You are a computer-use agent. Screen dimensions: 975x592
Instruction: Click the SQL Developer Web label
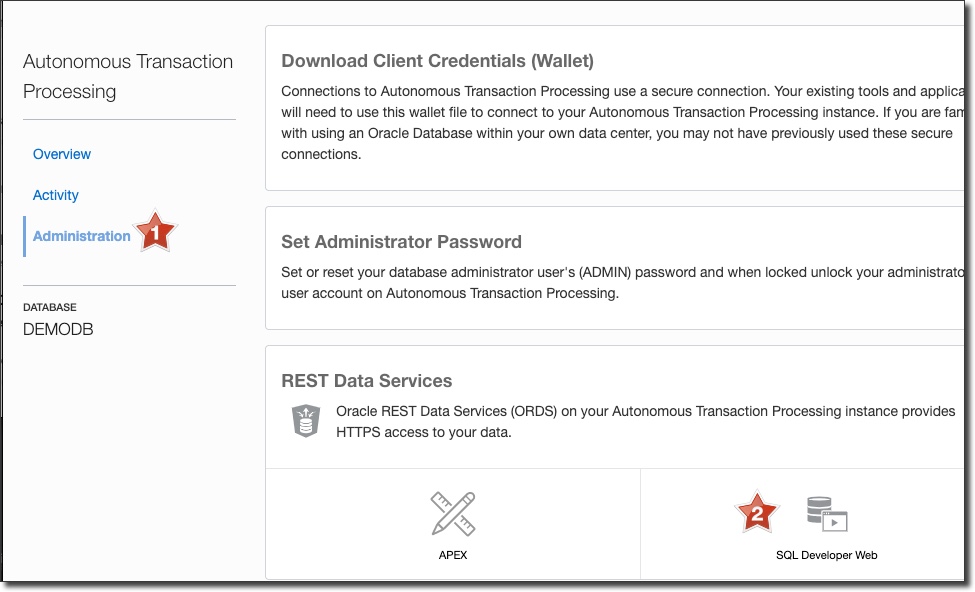point(826,555)
